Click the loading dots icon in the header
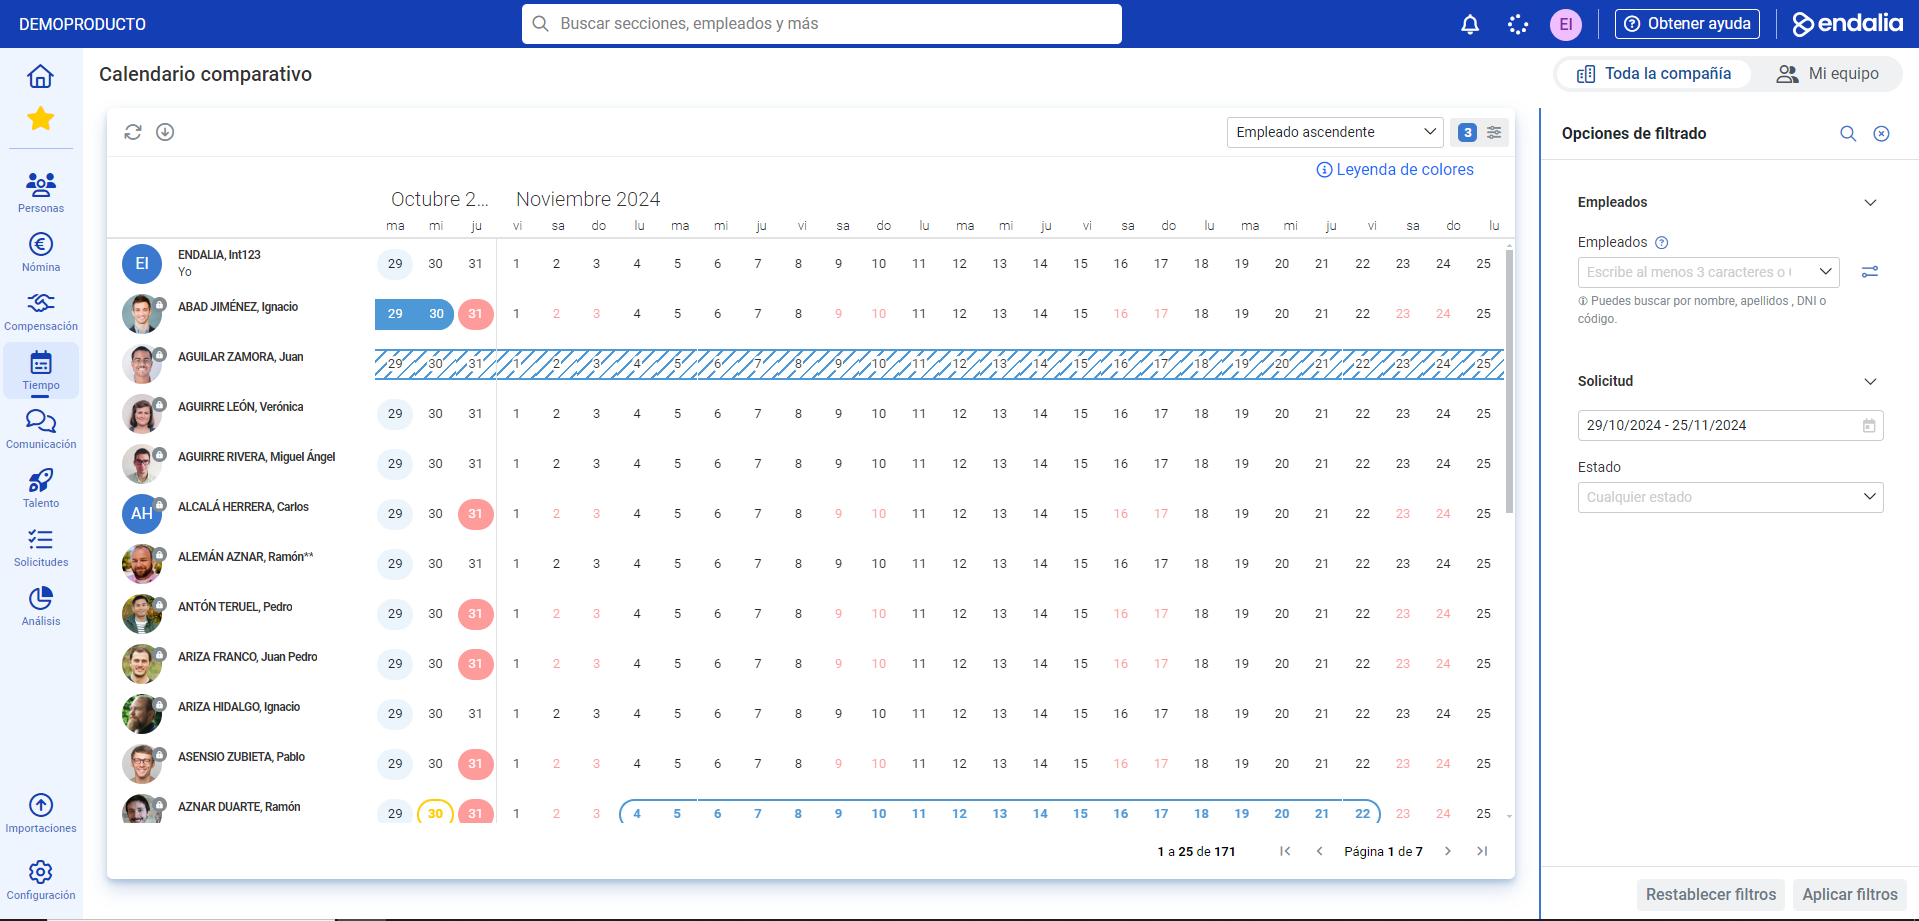Viewport: 1919px width, 921px height. click(x=1518, y=24)
